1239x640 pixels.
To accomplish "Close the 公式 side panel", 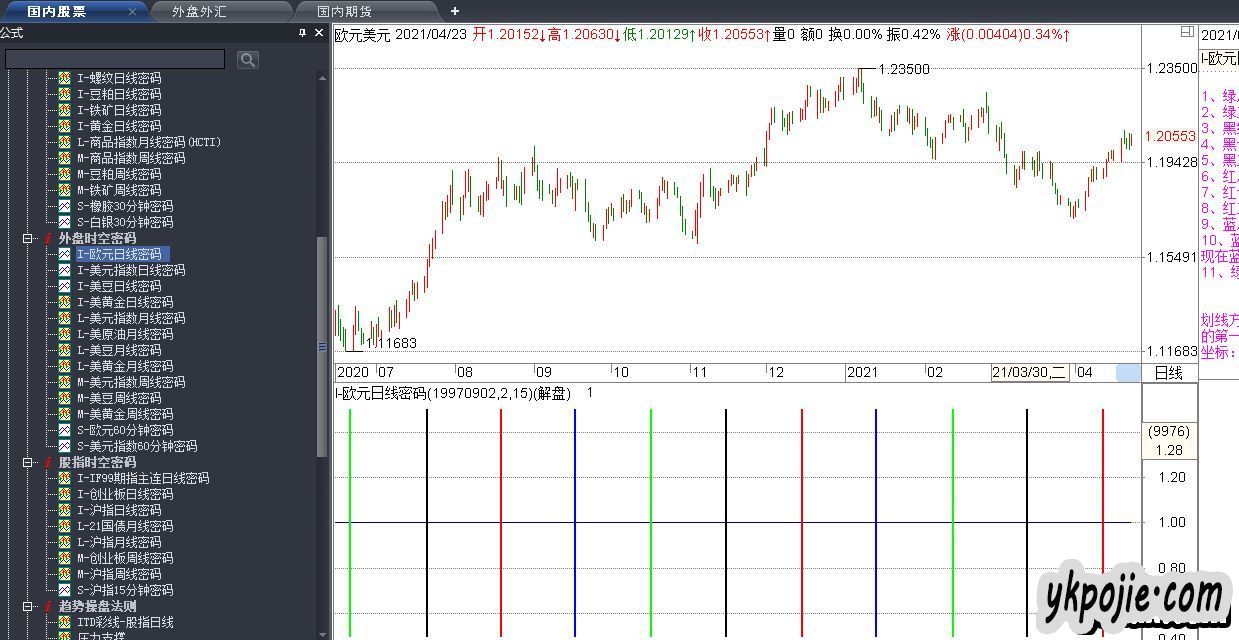I will (319, 33).
